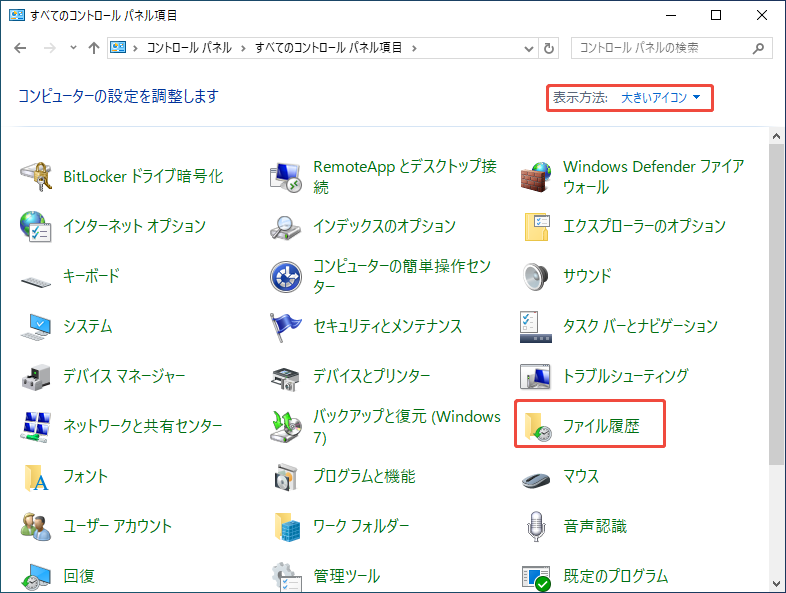Viewport: 786px width, 593px height.
Task: Open the ワーク フォルダー icon
Action: (287, 527)
